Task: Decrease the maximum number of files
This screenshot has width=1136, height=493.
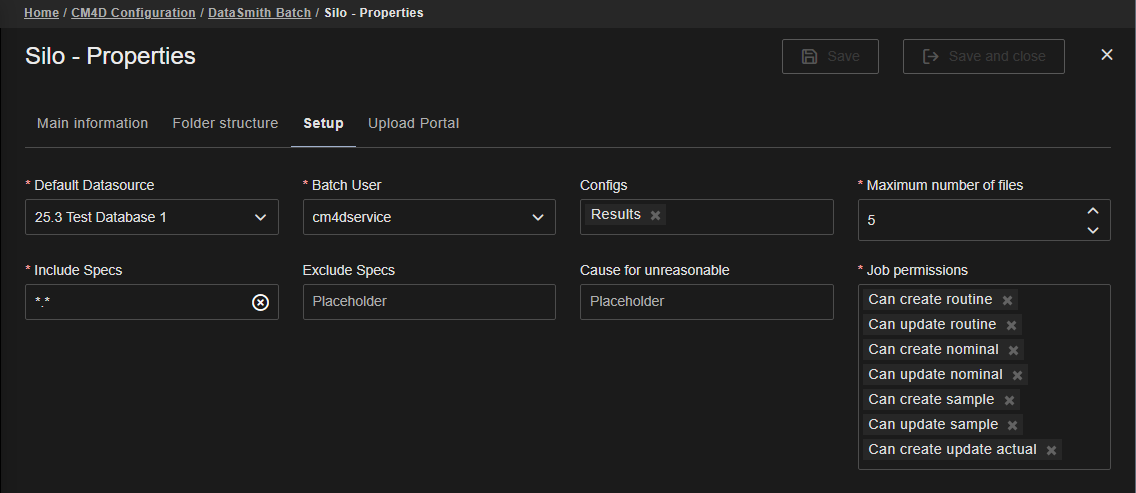Action: (1092, 230)
